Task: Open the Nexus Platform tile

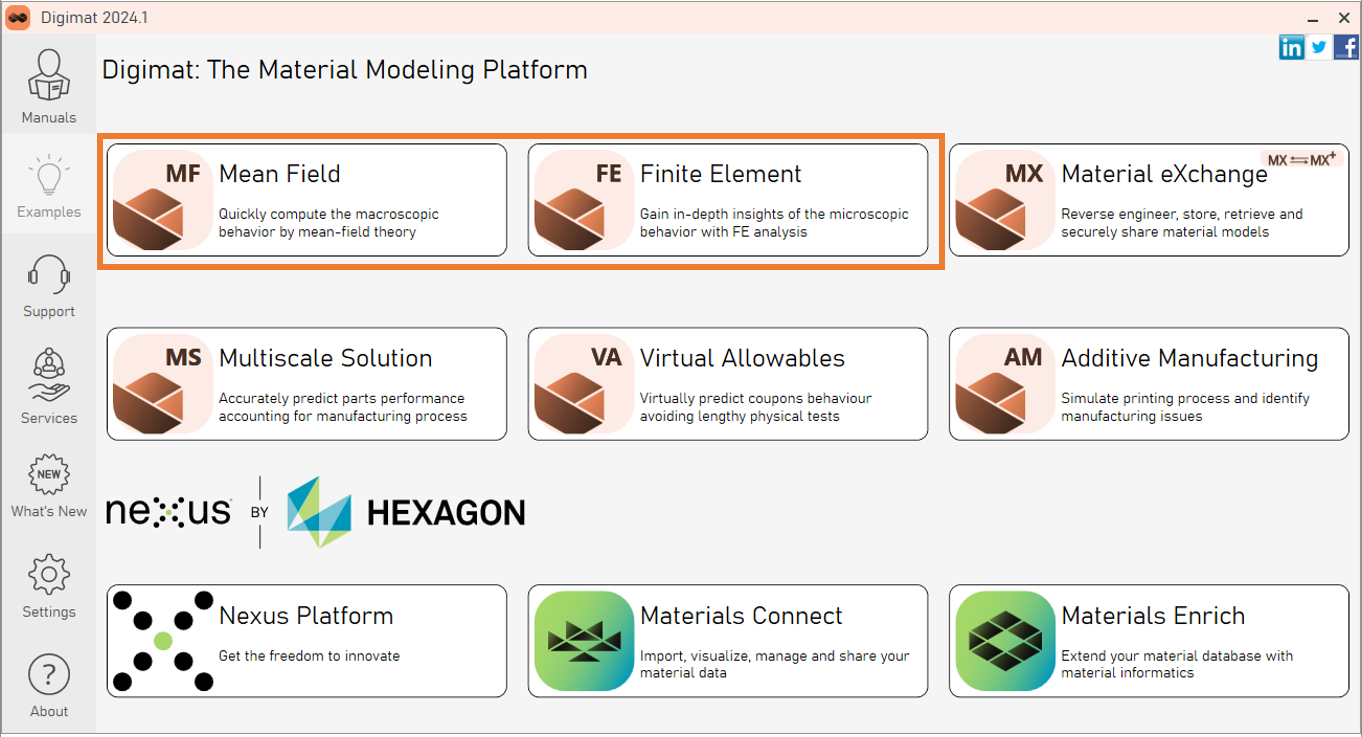Action: 306,641
